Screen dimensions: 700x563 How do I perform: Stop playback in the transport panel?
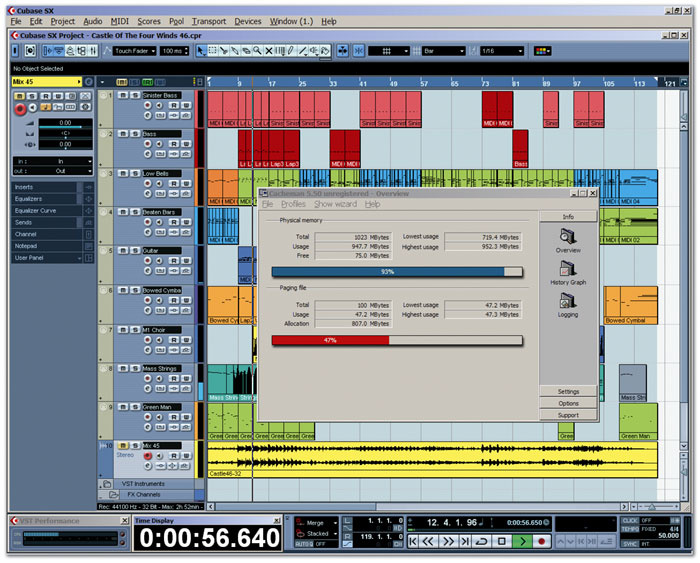tap(501, 542)
